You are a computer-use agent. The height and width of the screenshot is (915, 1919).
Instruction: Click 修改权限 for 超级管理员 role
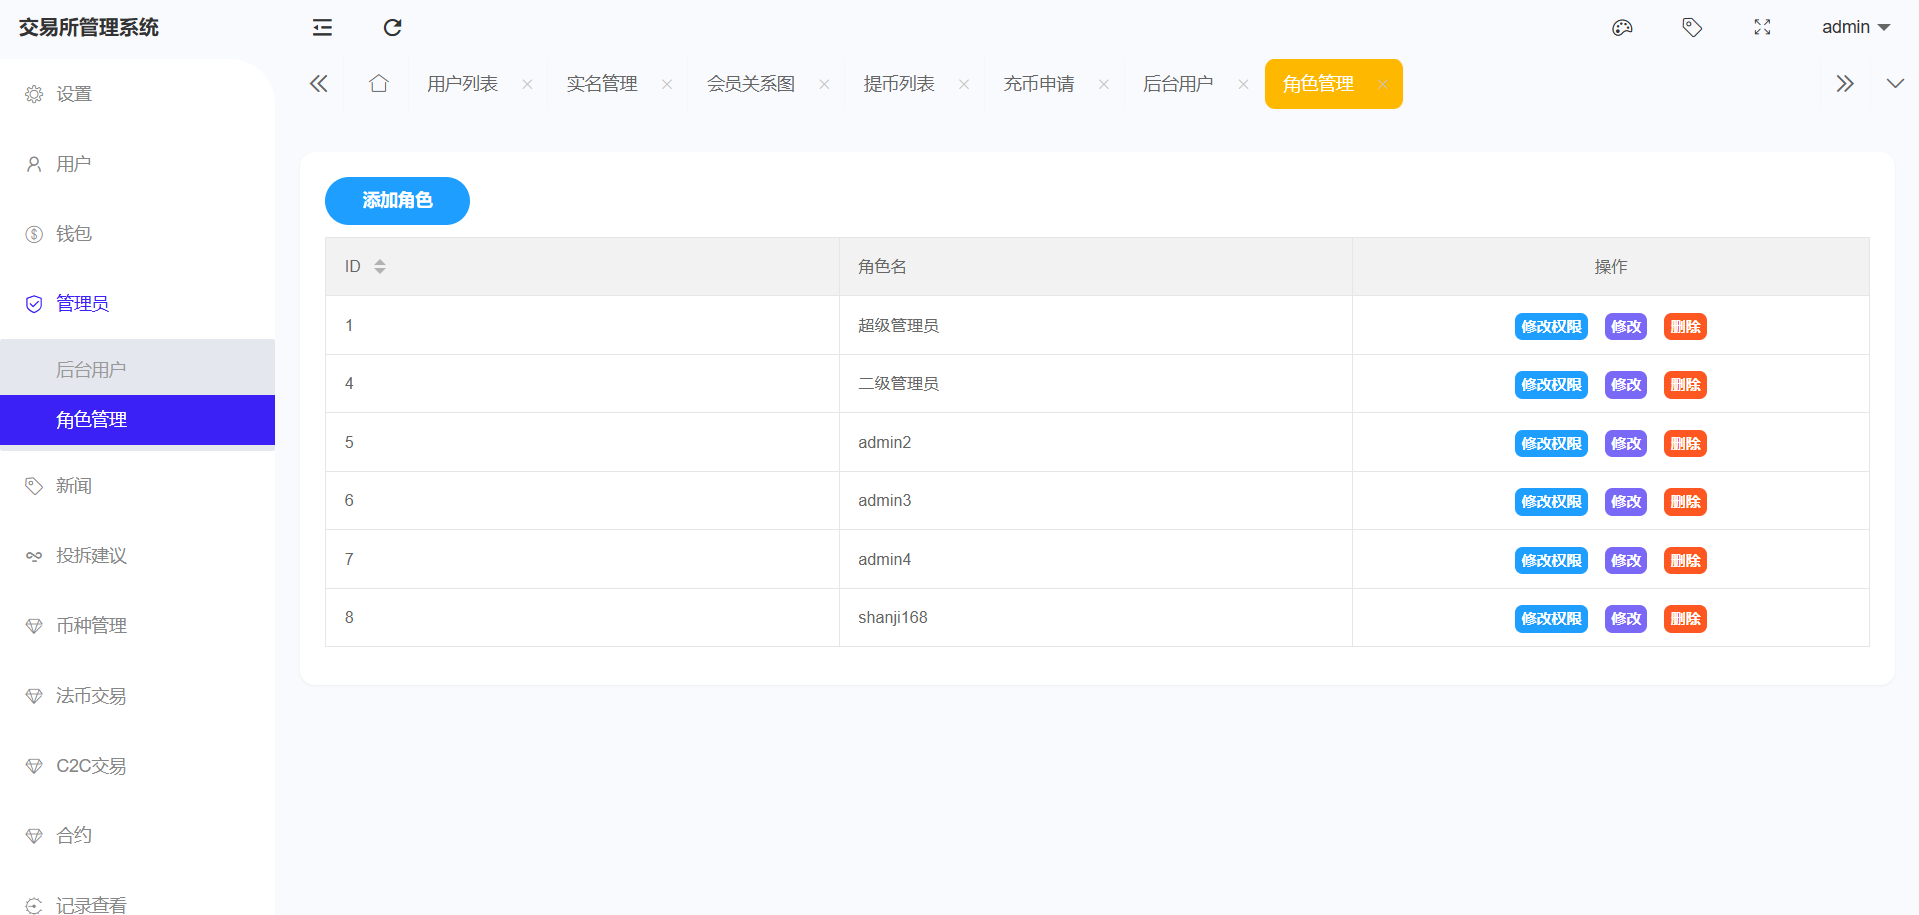[1550, 327]
